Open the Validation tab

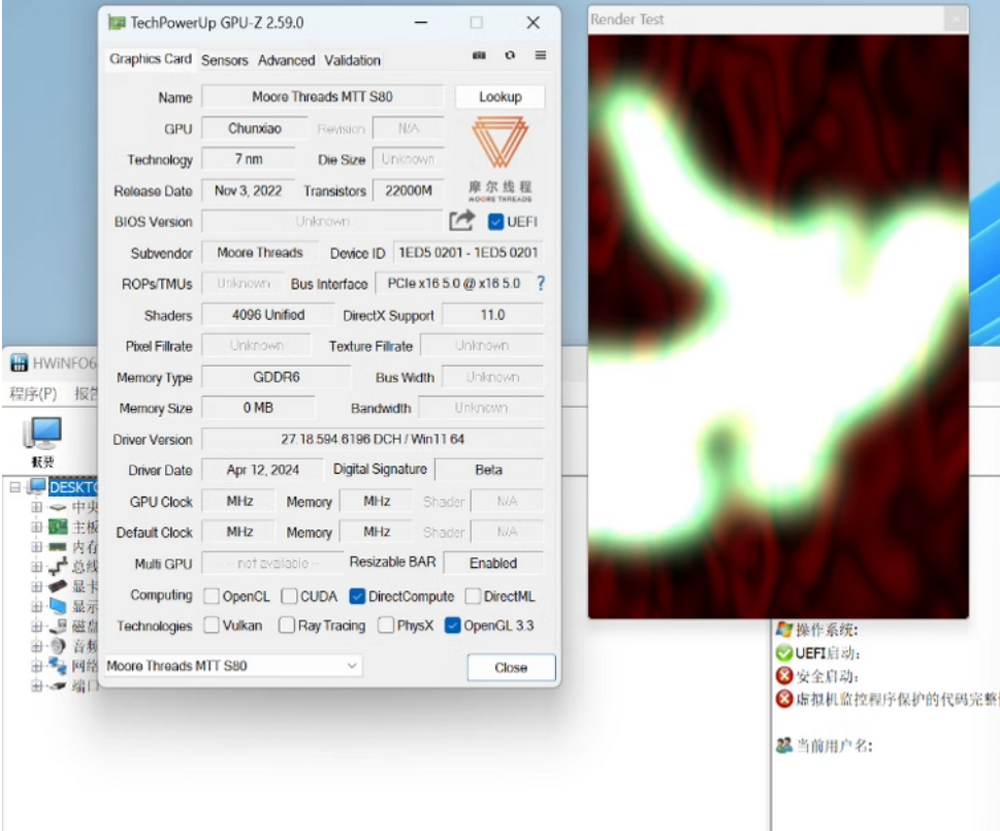(x=352, y=61)
